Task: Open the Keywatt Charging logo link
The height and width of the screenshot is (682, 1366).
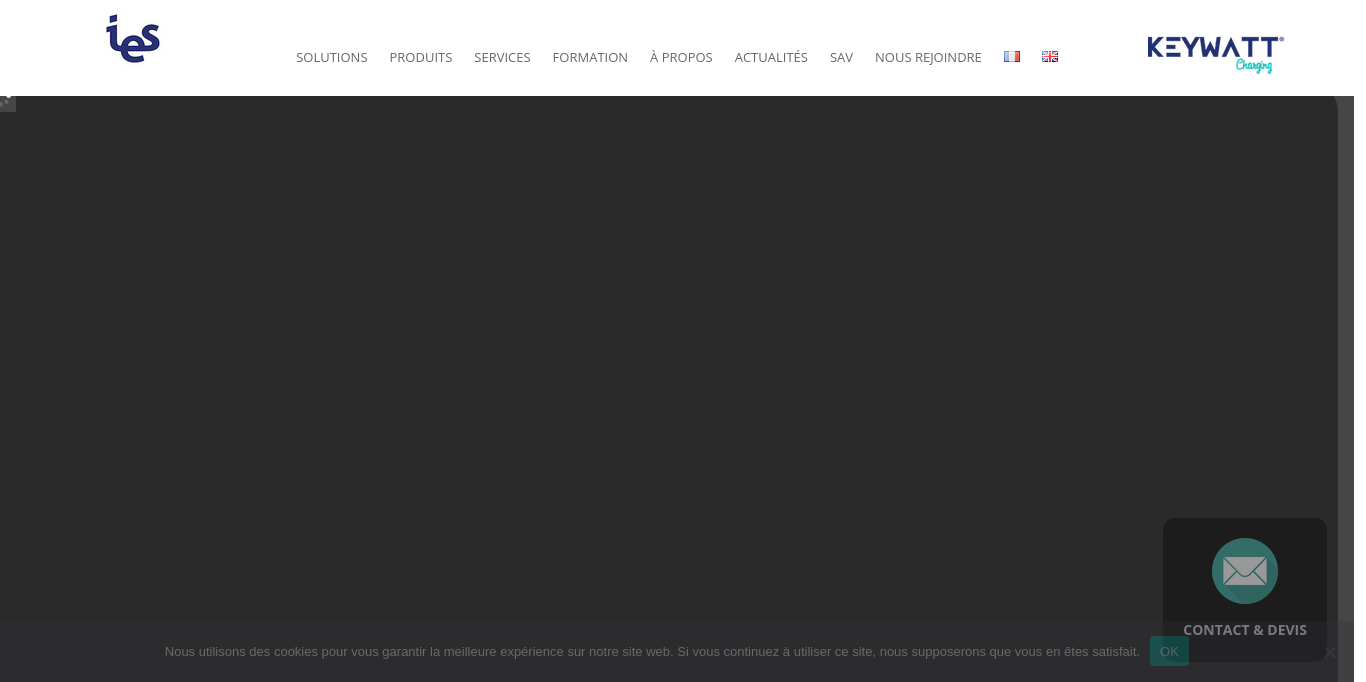Action: 1215,54
